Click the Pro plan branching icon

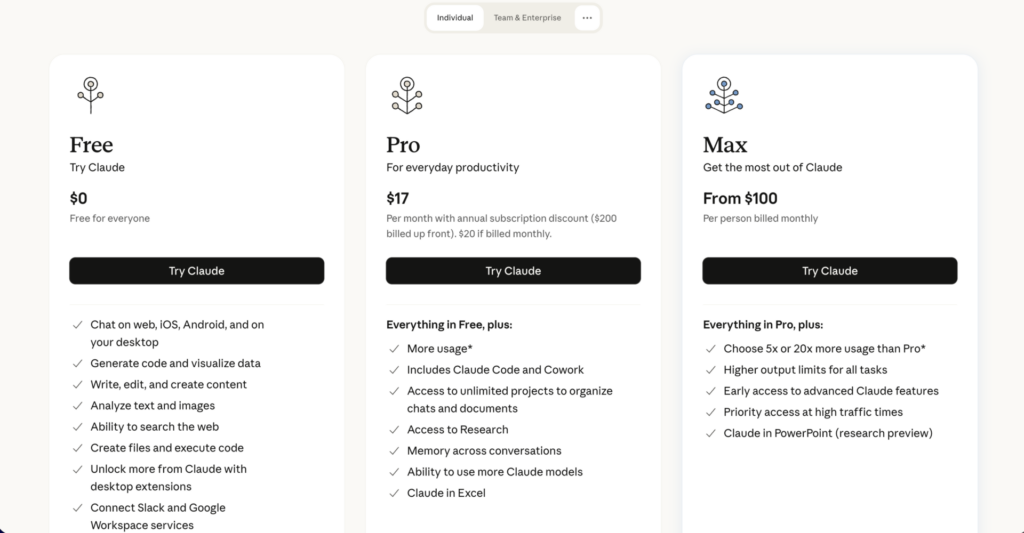click(x=406, y=95)
